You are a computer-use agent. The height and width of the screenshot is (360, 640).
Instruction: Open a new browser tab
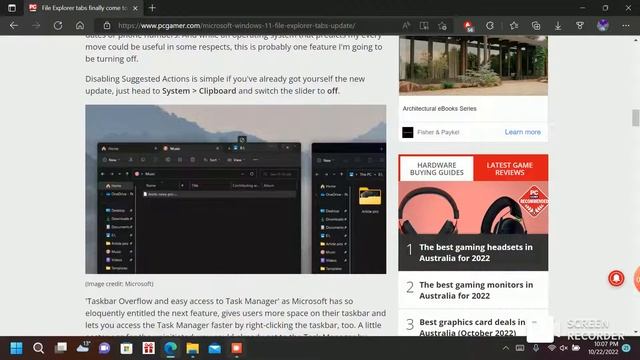tap(152, 8)
